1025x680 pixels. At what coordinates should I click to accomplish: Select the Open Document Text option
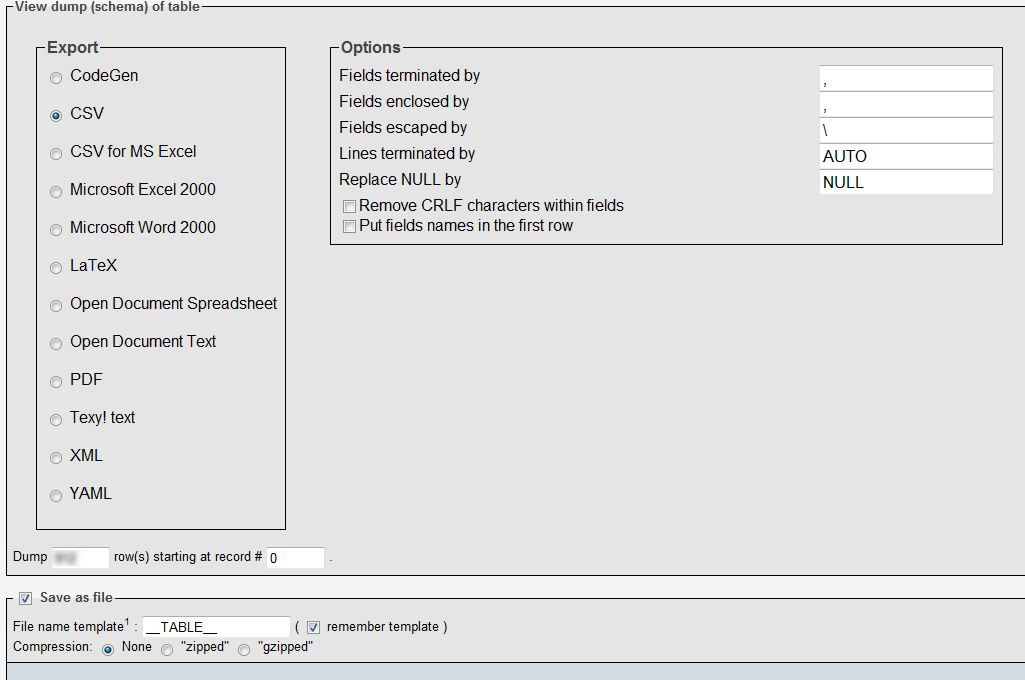(56, 344)
